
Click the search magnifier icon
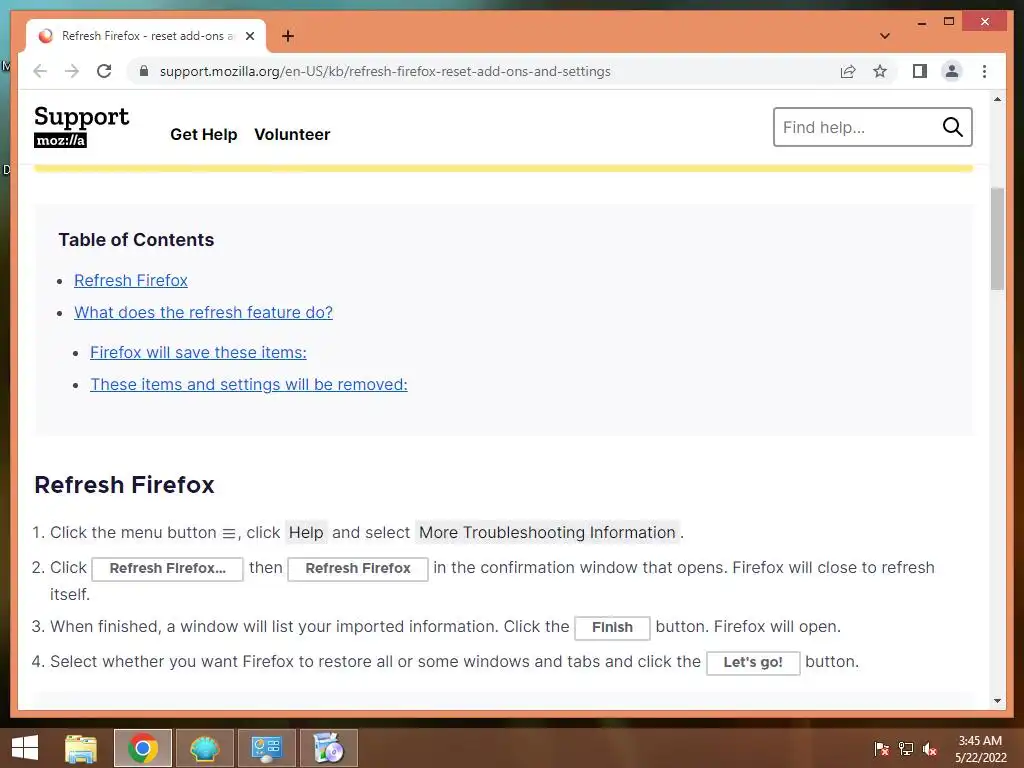click(x=952, y=127)
